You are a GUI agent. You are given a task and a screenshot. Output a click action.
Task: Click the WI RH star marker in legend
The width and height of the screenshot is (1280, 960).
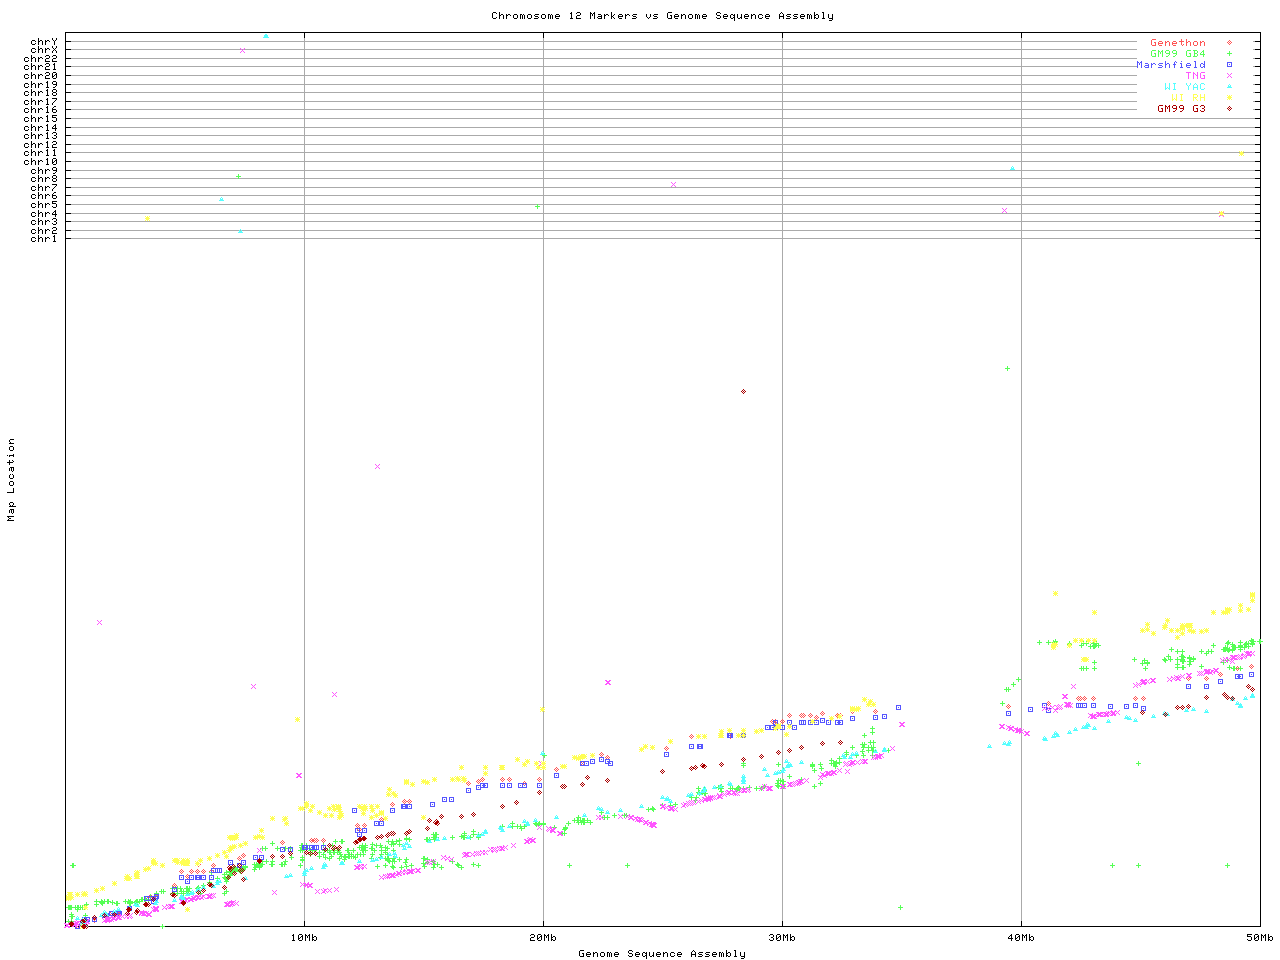tap(1229, 98)
